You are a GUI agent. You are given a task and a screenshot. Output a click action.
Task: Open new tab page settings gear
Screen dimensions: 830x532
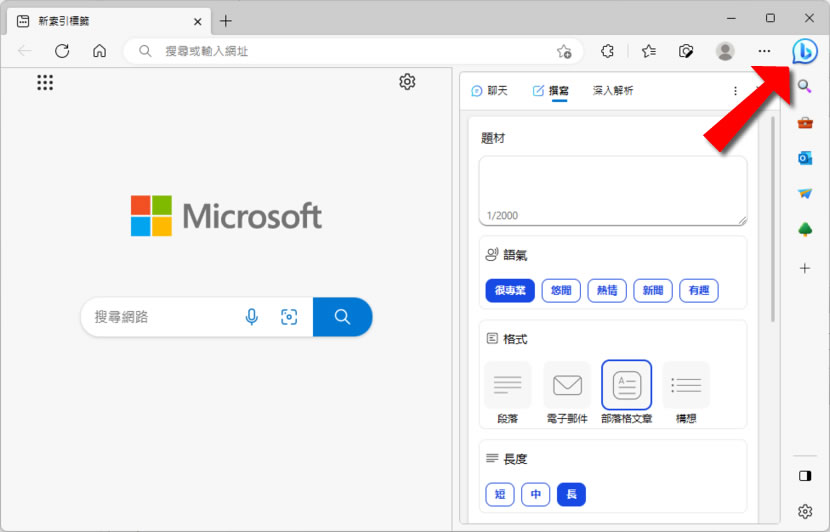click(407, 82)
